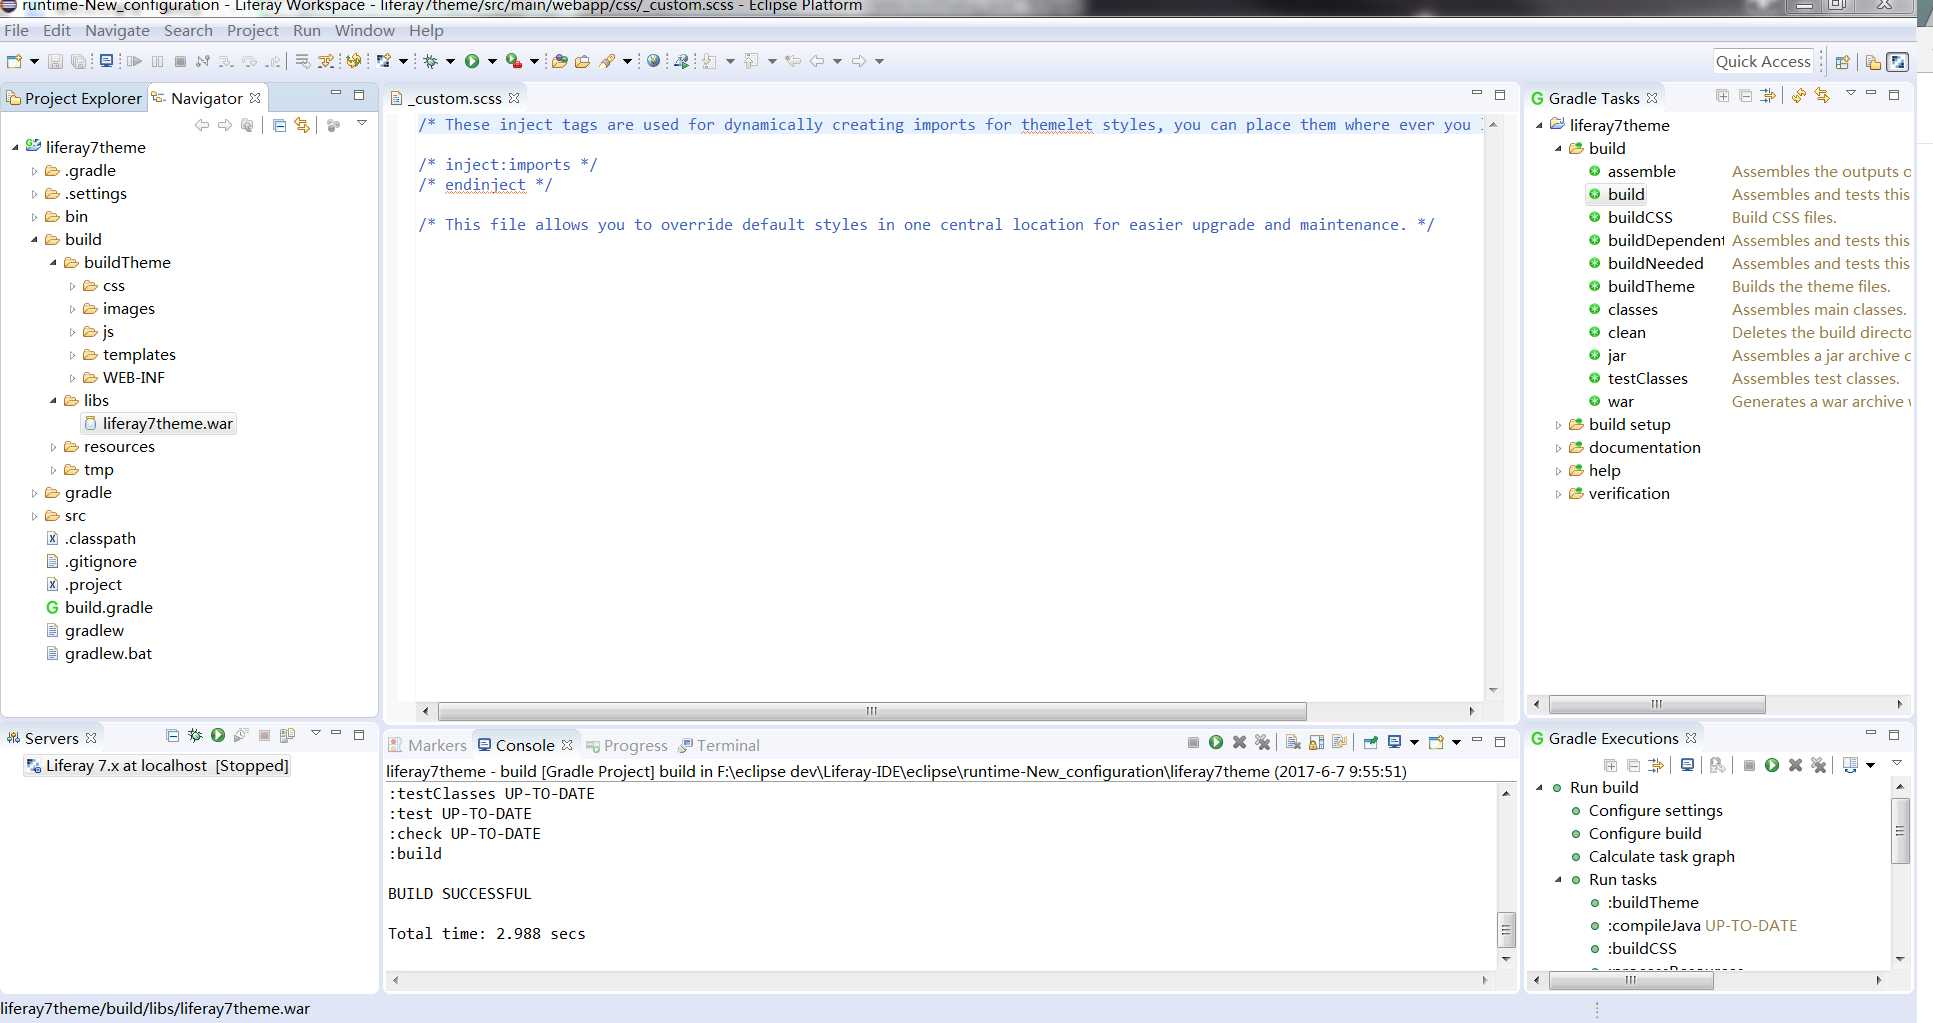Collapse the build folder in Navigator
Viewport: 1933px width, 1023px height.
pyautogui.click(x=34, y=240)
